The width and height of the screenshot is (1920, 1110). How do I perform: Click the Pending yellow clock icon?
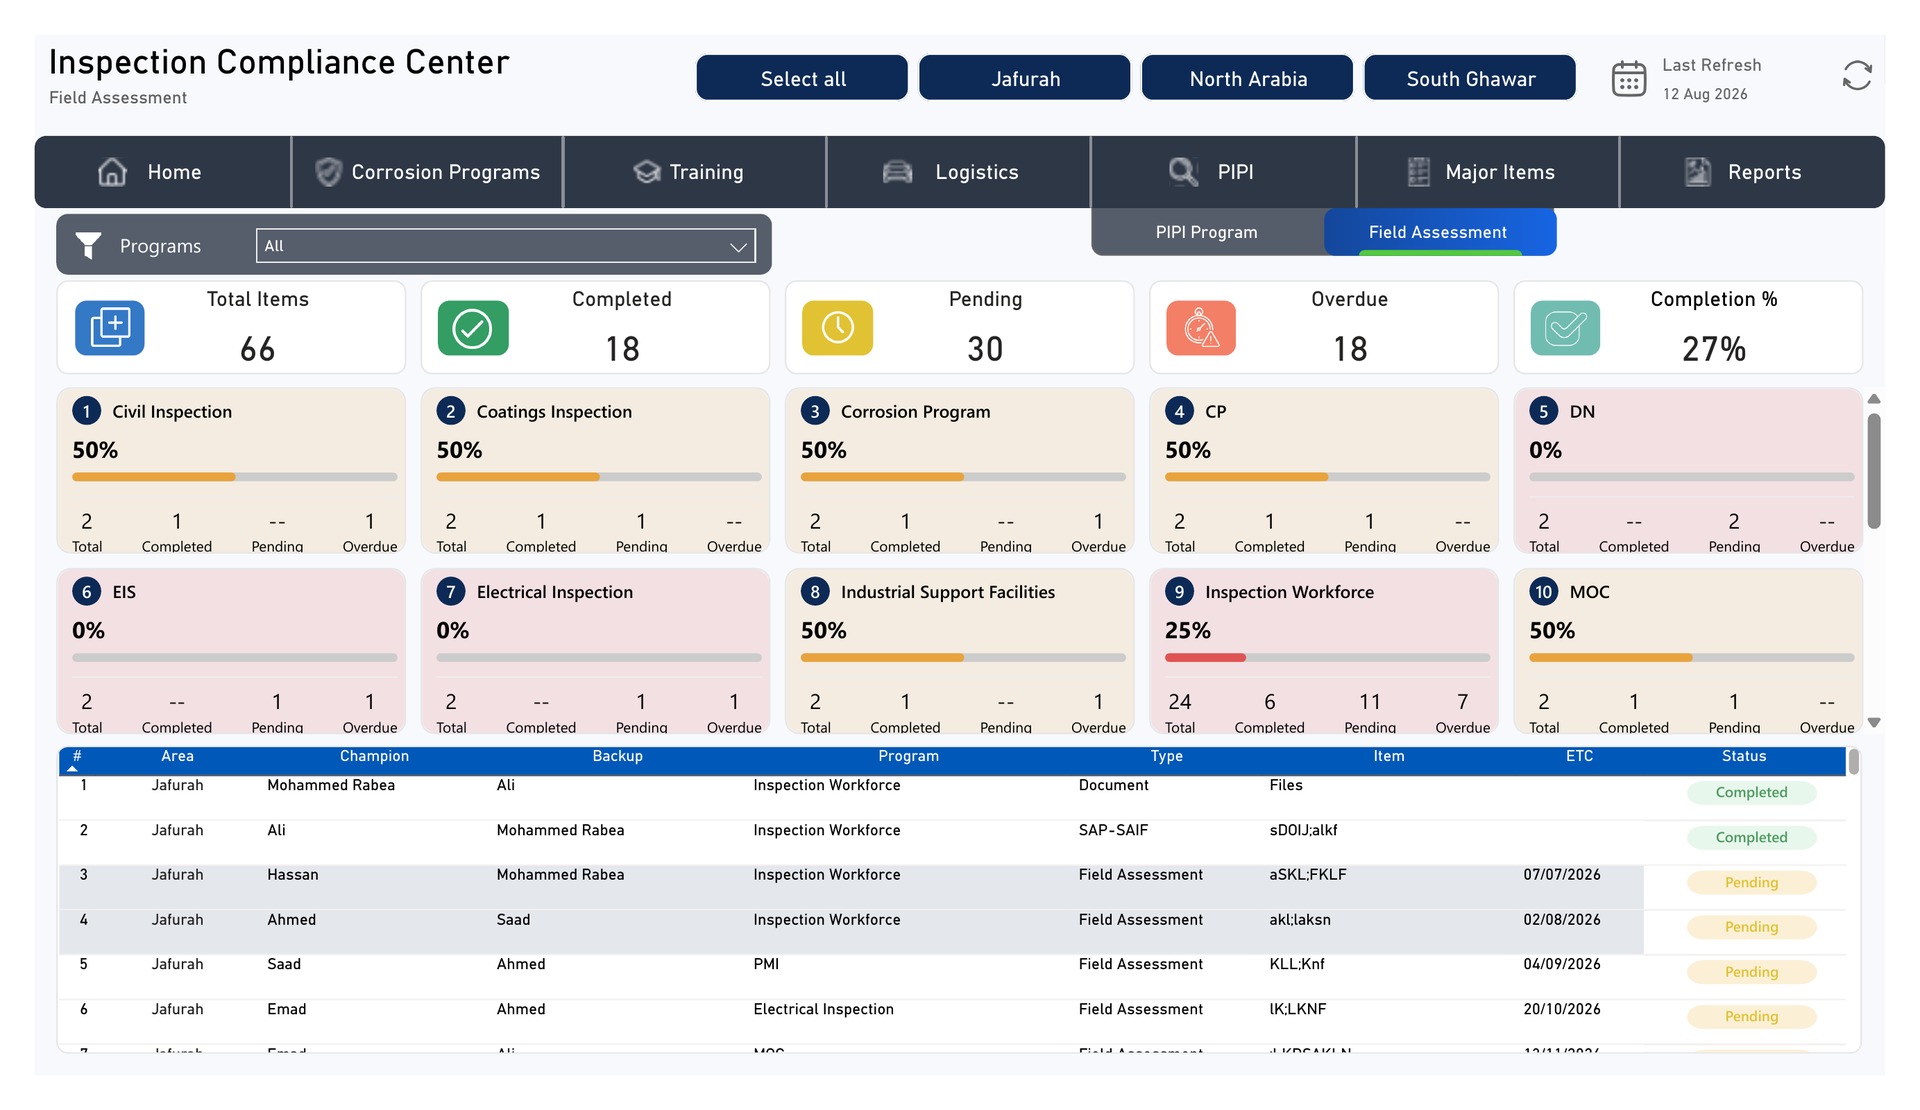[838, 328]
